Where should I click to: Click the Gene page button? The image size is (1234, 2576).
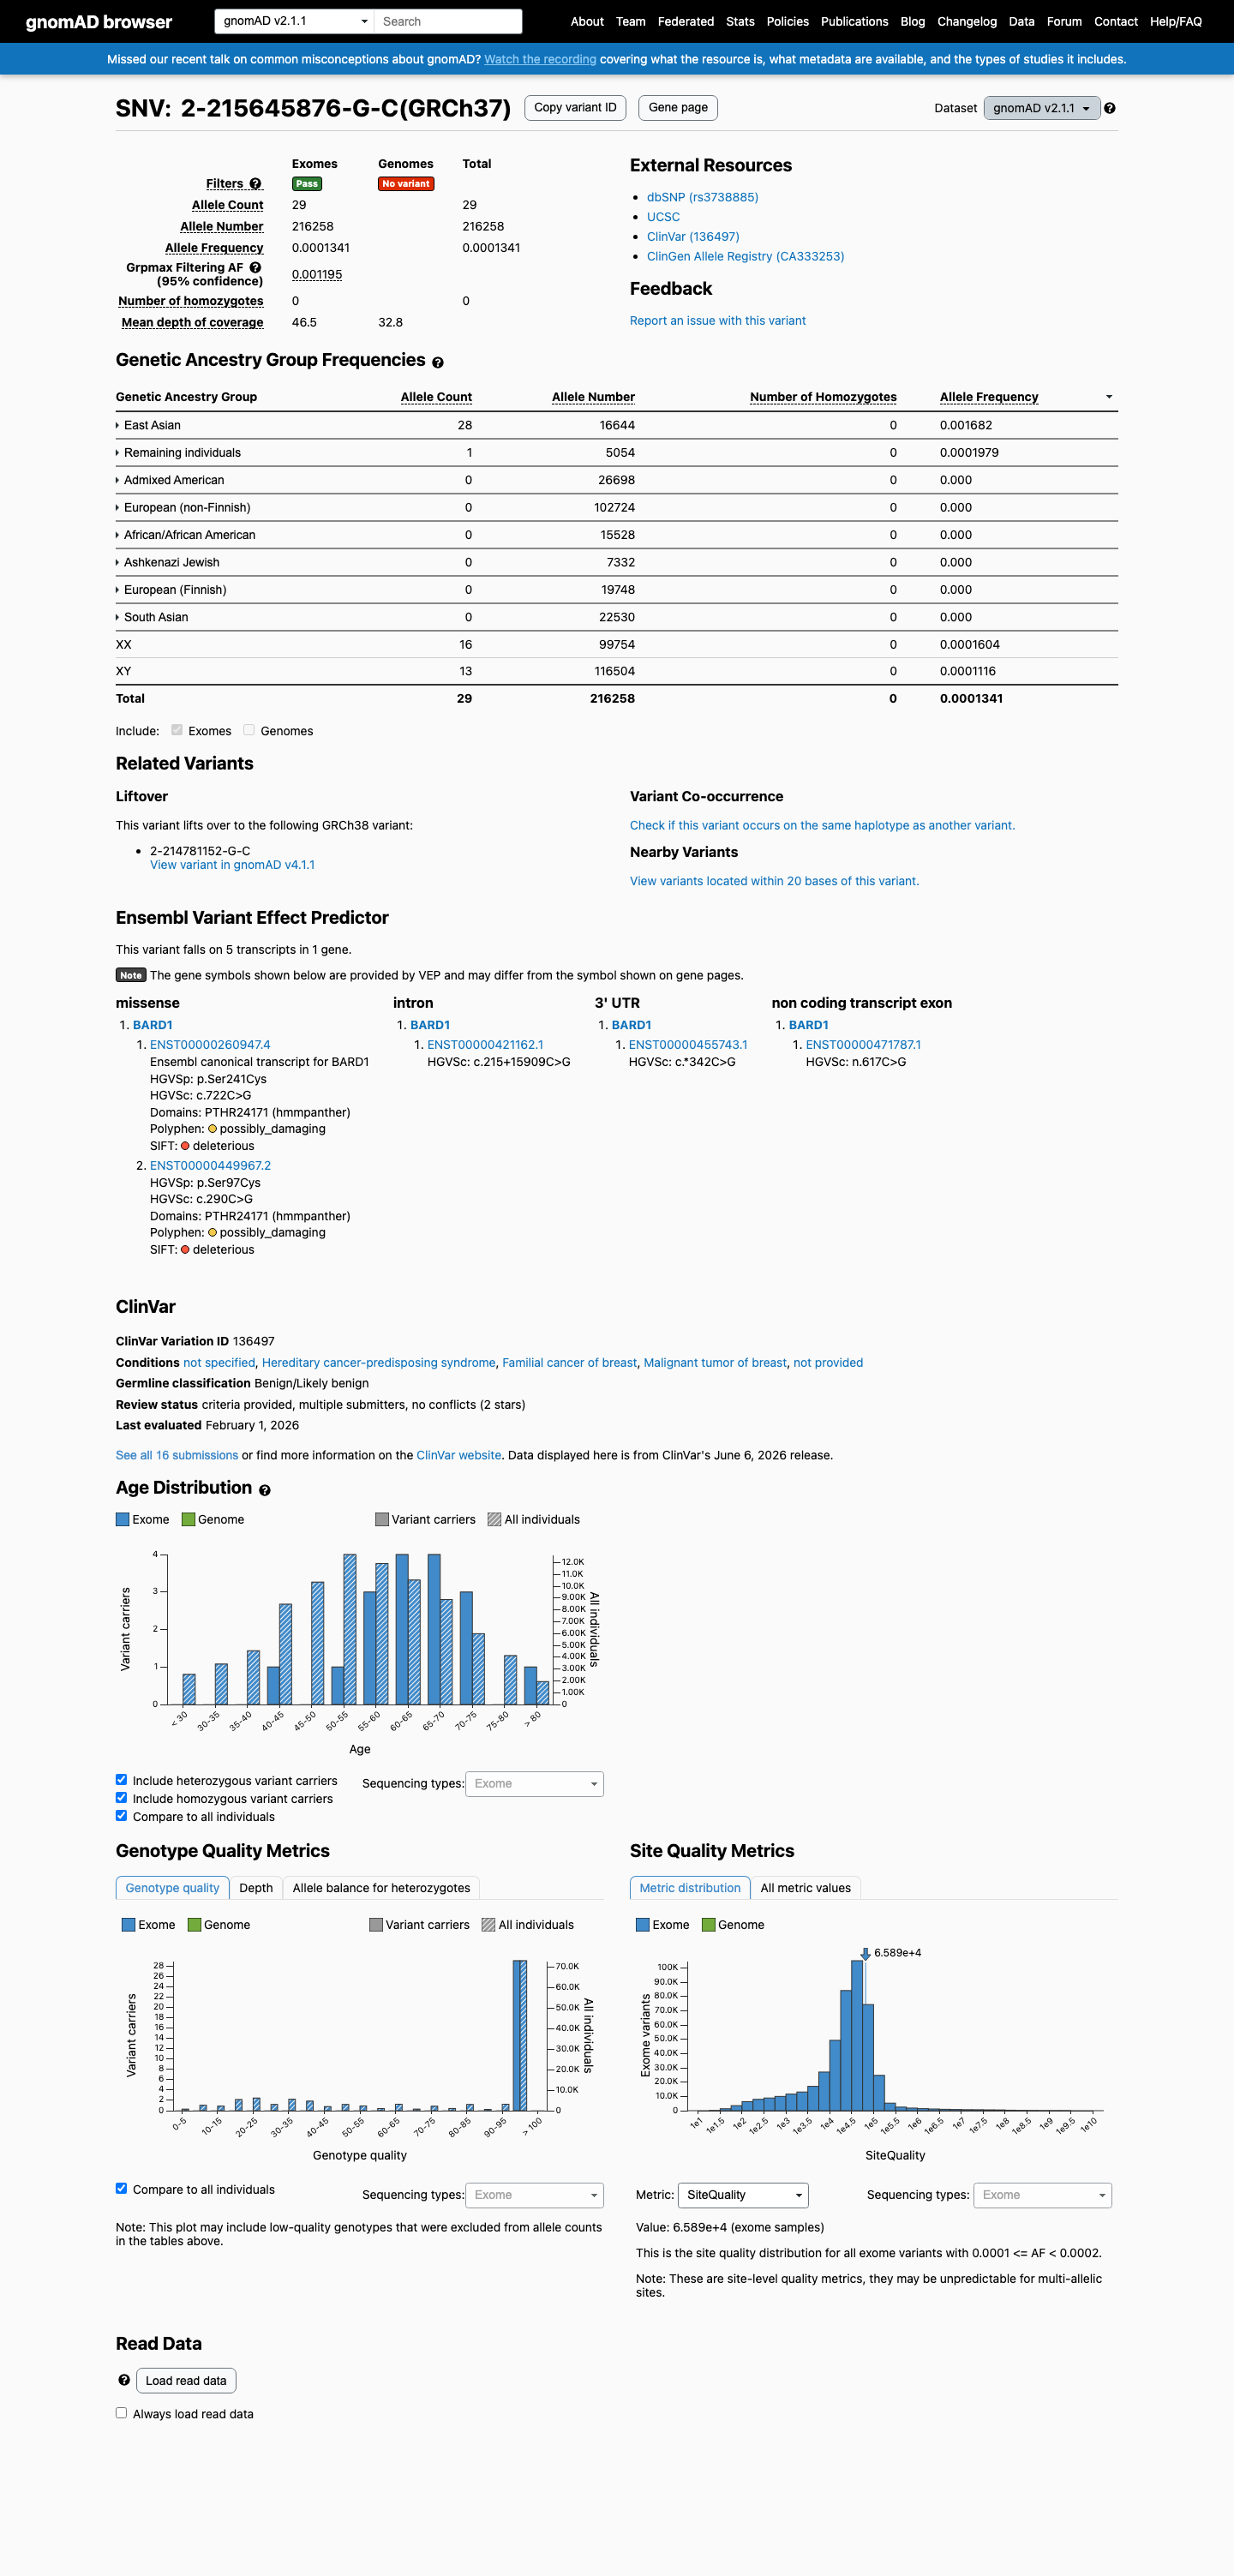coord(678,108)
